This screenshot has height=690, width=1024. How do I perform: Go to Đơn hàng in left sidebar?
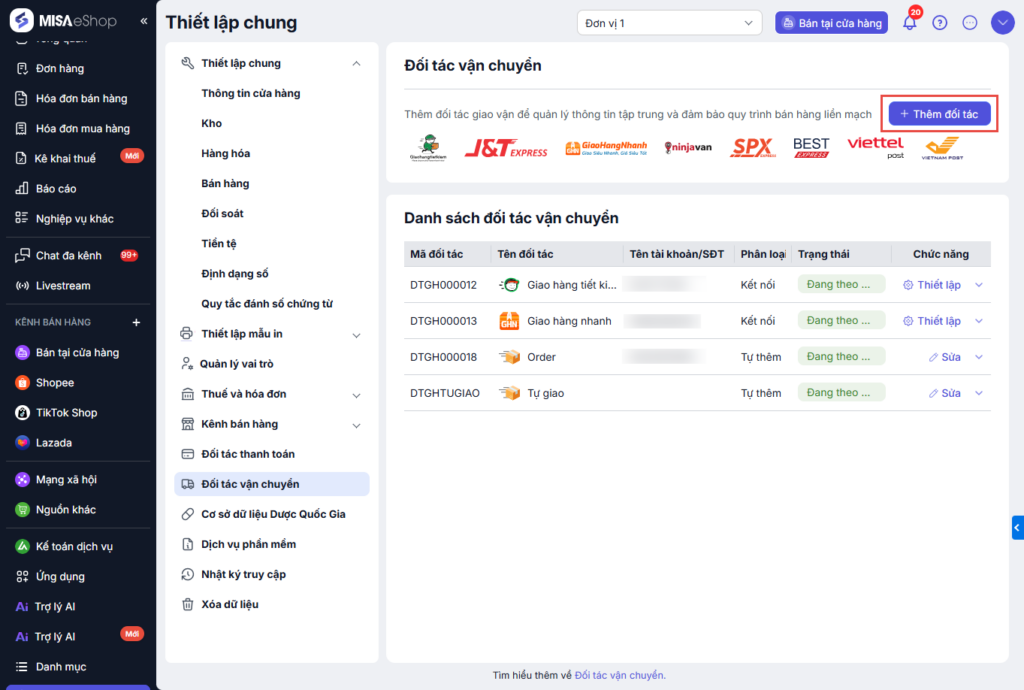(60, 69)
